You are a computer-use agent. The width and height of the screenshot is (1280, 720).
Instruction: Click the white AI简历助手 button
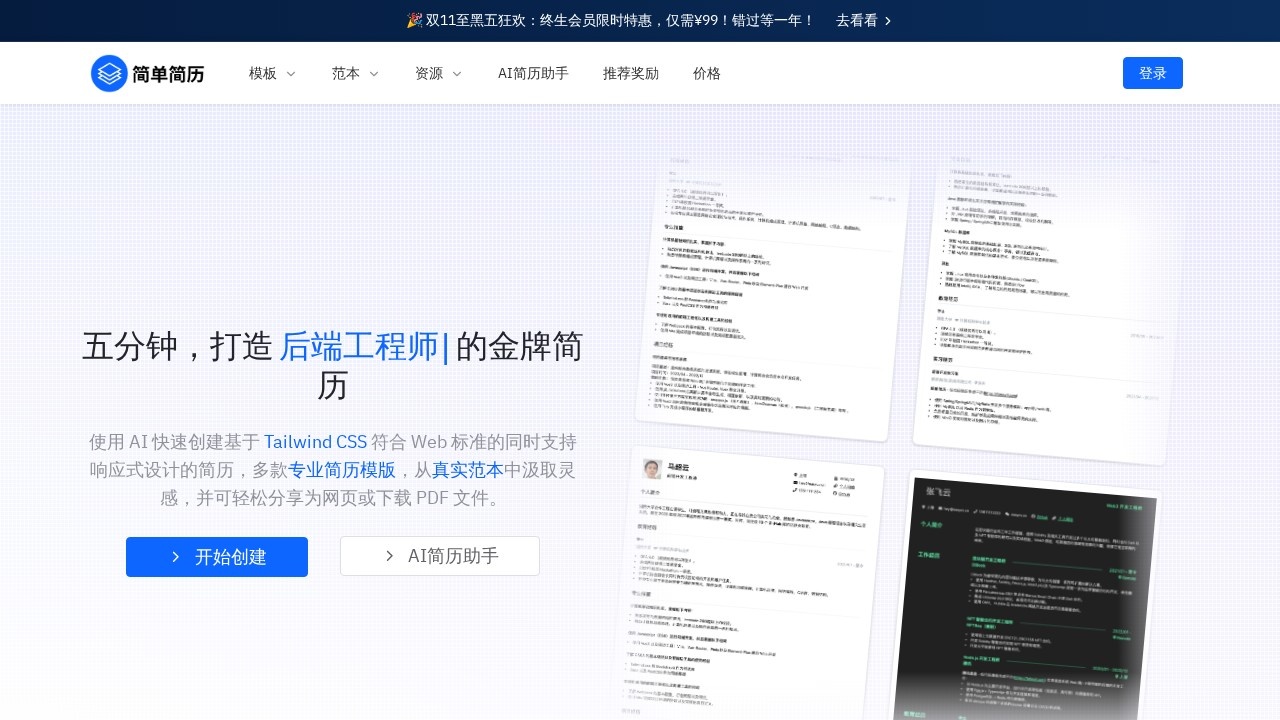click(x=440, y=556)
